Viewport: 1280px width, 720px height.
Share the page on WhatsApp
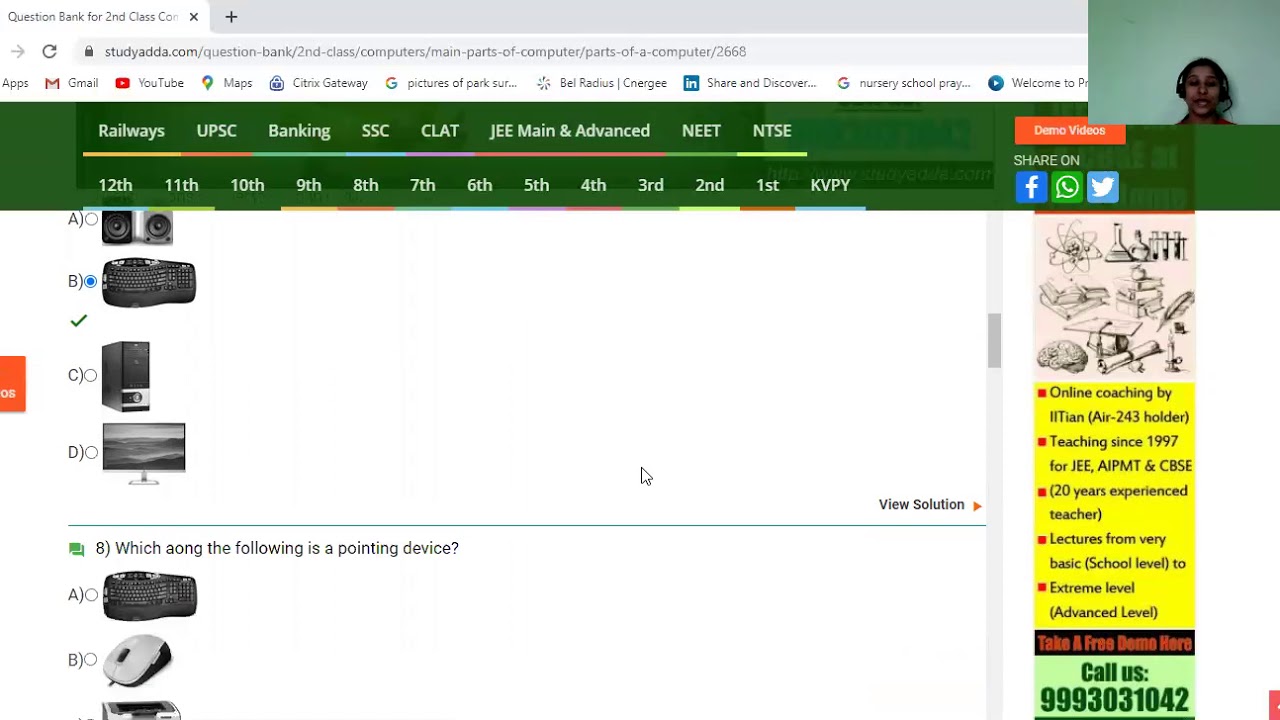(x=1067, y=187)
